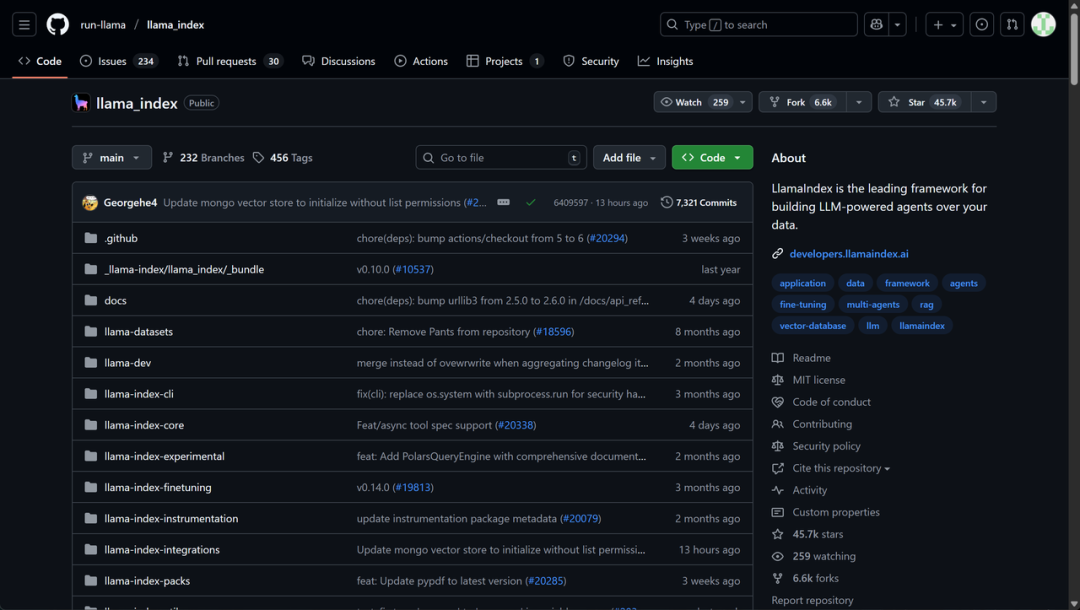Go to GitHub home via Octocat logo
The height and width of the screenshot is (610, 1080).
(x=58, y=25)
